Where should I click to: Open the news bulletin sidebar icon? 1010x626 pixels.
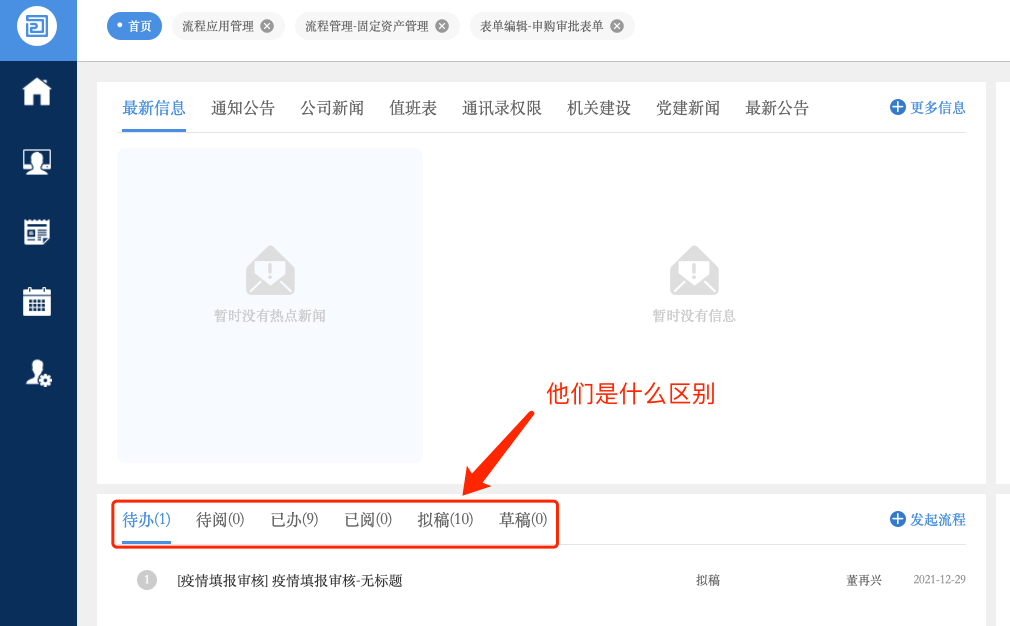coord(37,232)
